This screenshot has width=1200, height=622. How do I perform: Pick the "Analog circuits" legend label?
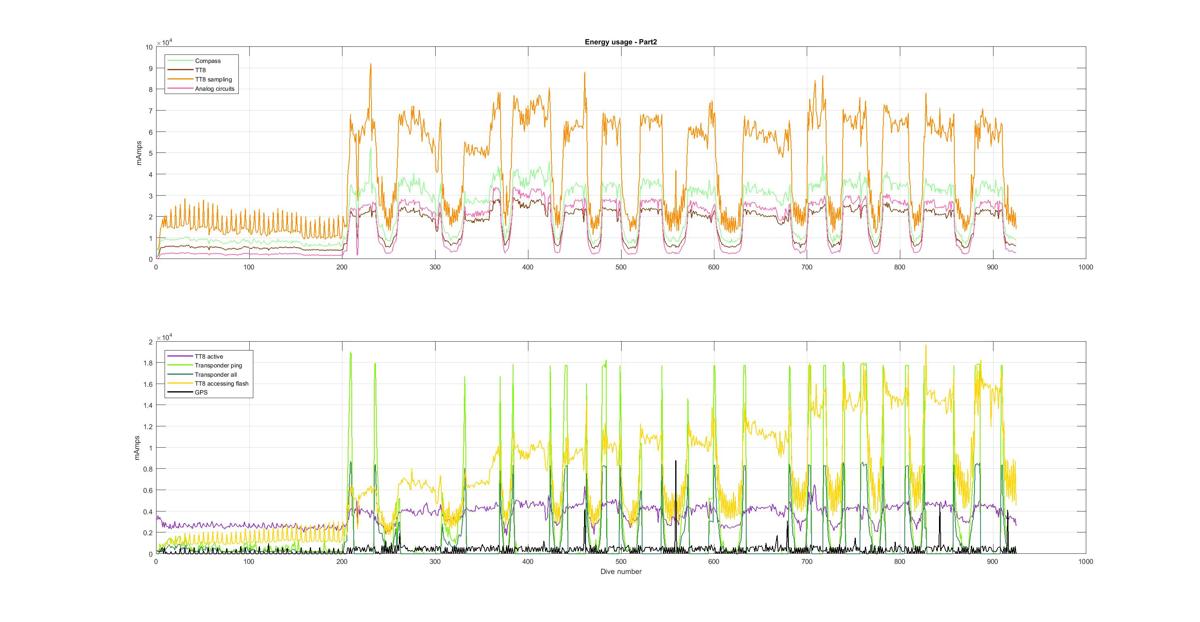click(215, 88)
